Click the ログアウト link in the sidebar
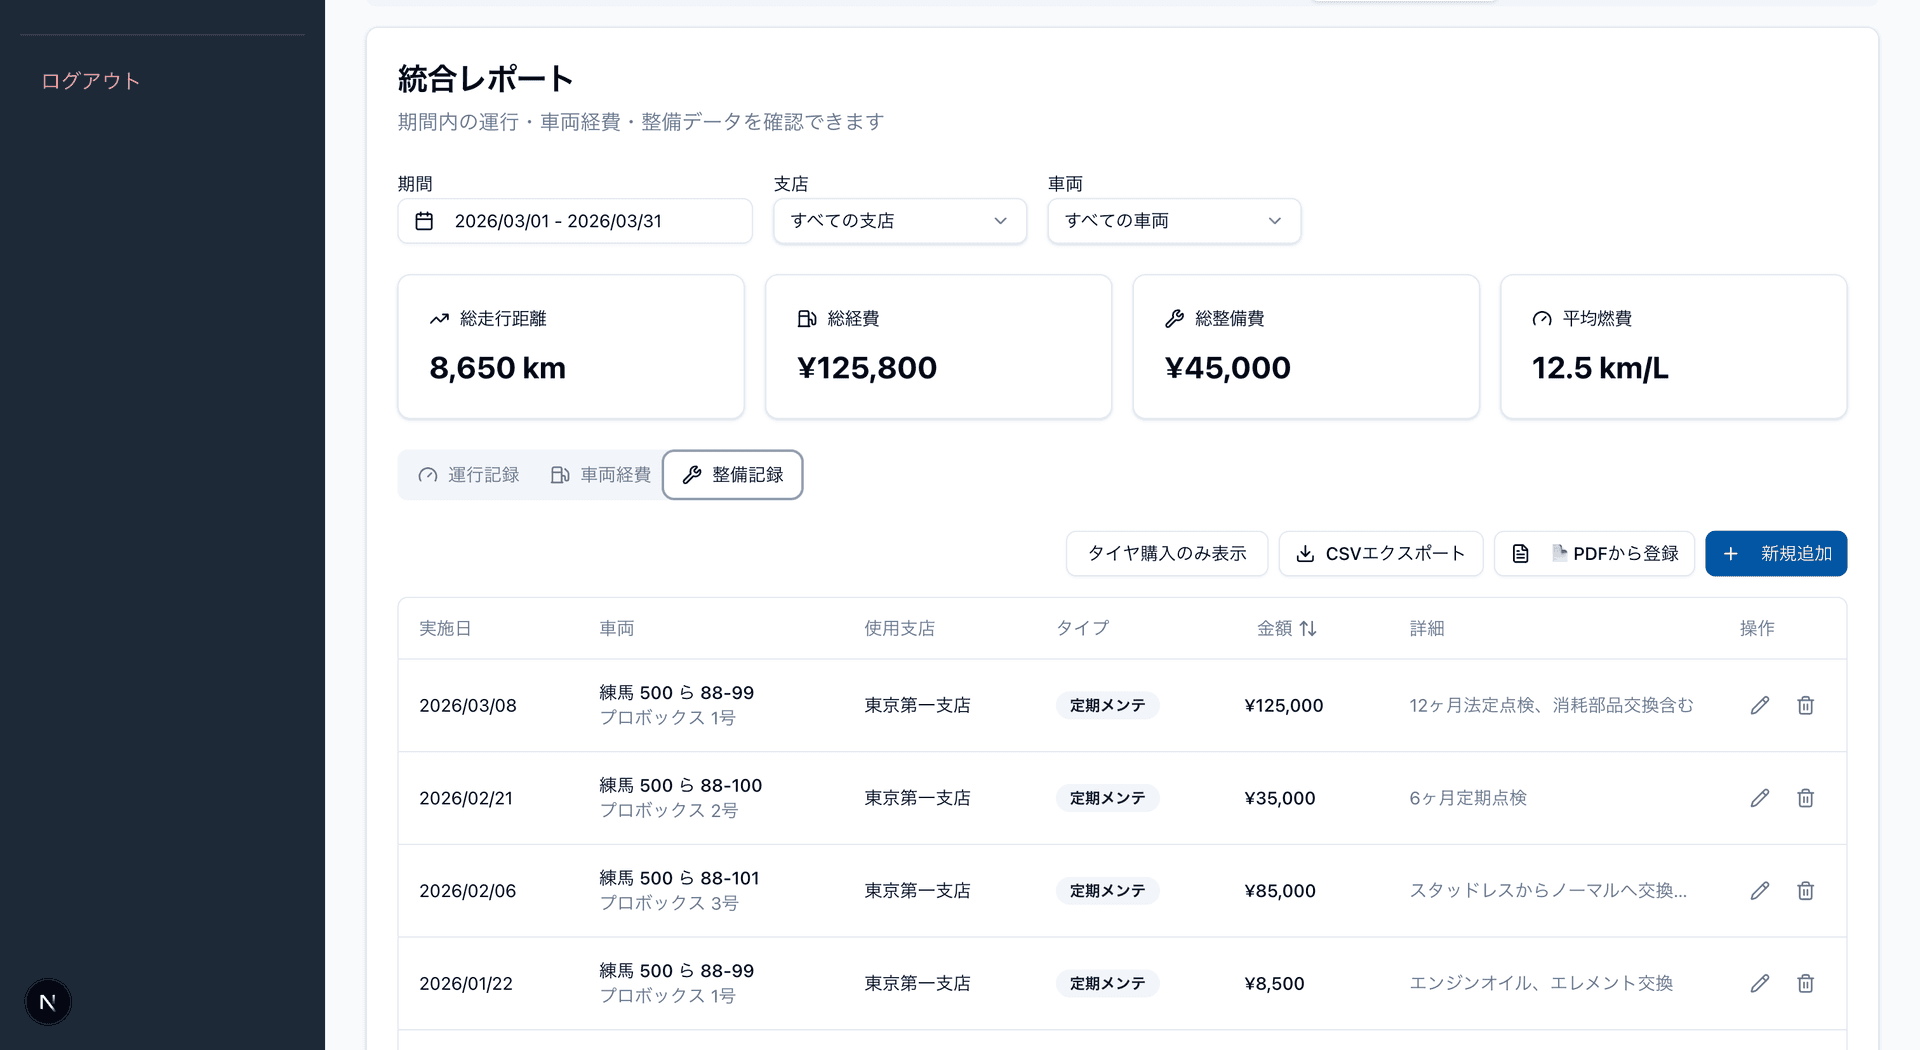 (89, 81)
